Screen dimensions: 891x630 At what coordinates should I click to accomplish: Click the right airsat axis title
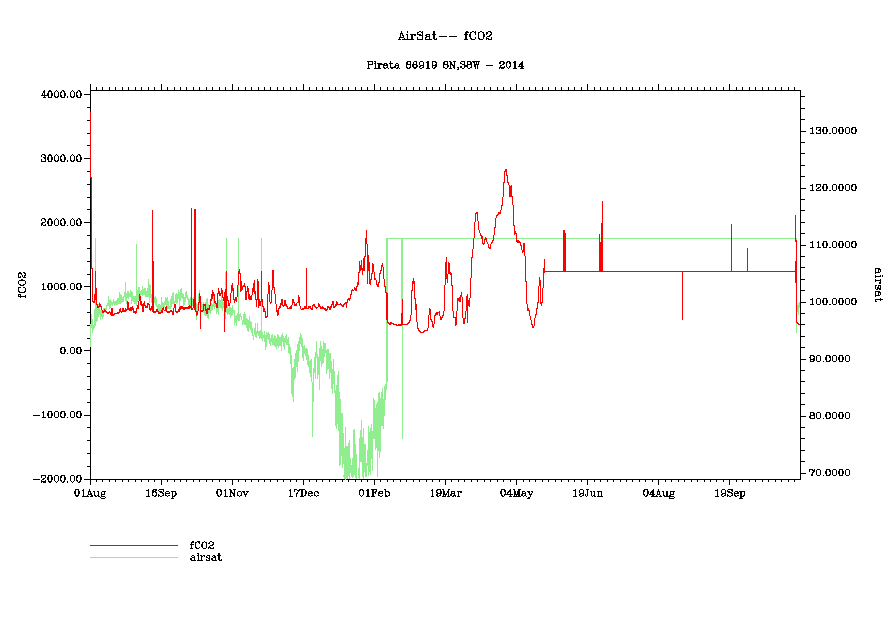(877, 285)
